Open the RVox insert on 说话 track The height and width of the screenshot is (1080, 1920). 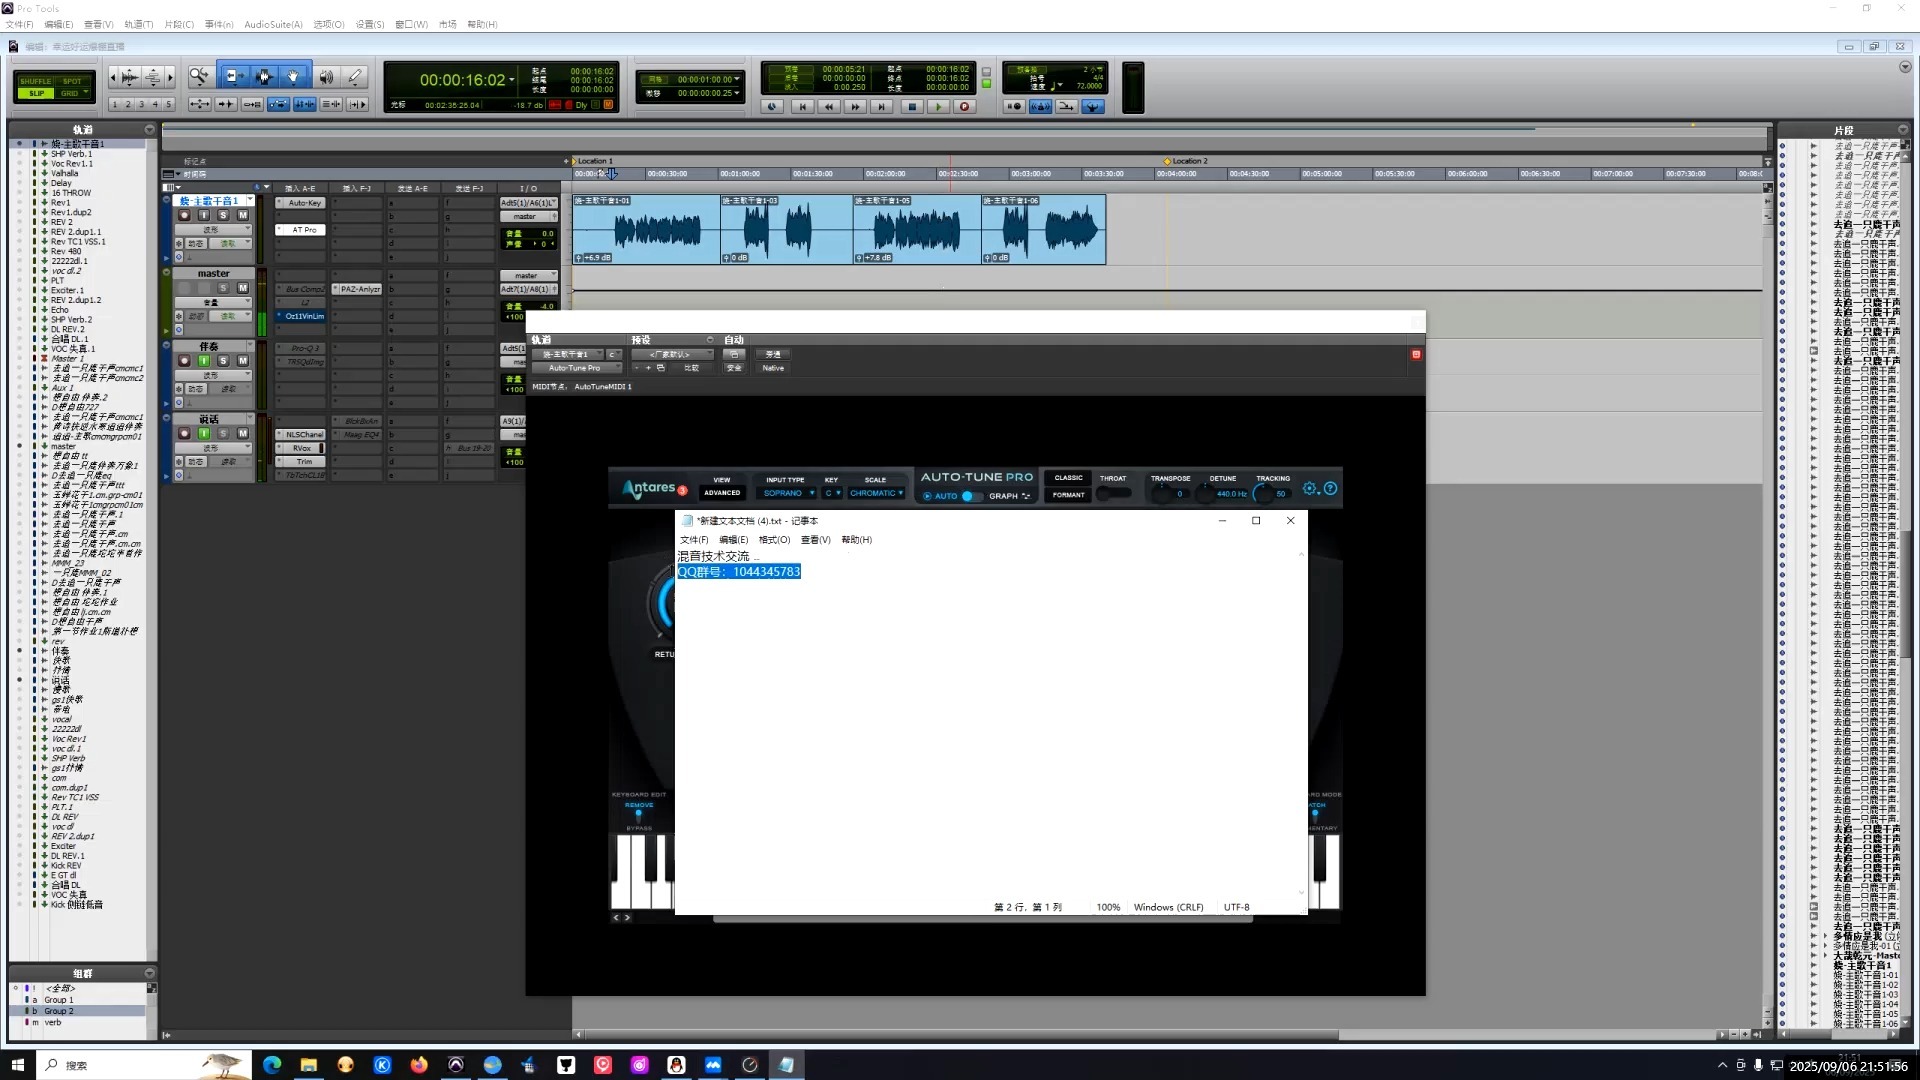click(x=302, y=448)
